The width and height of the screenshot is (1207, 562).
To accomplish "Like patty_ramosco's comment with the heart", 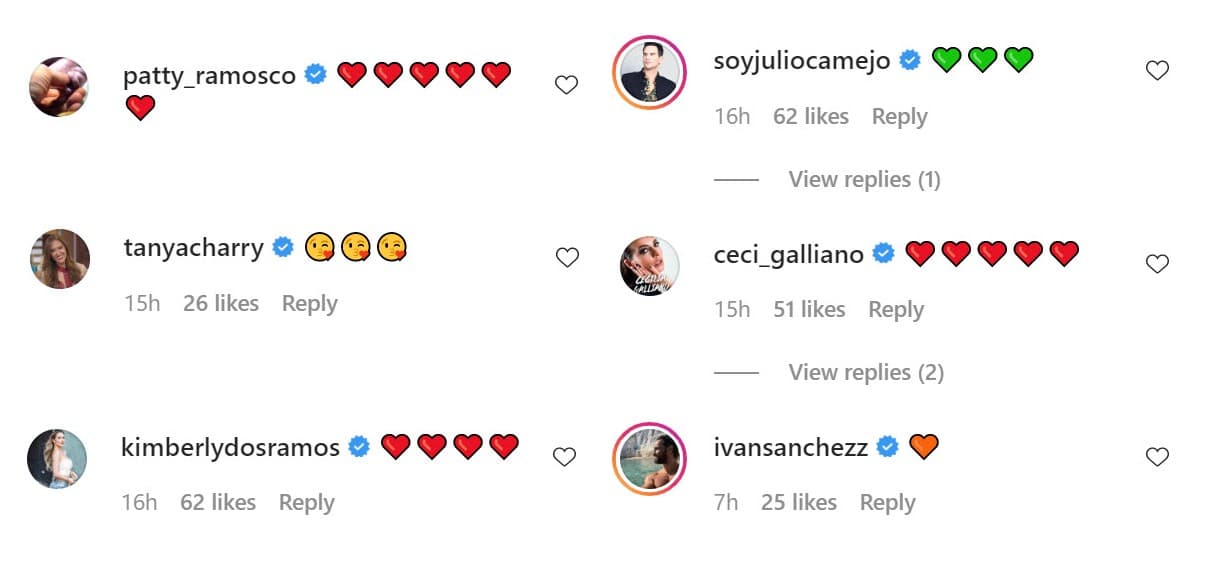I will [566, 85].
